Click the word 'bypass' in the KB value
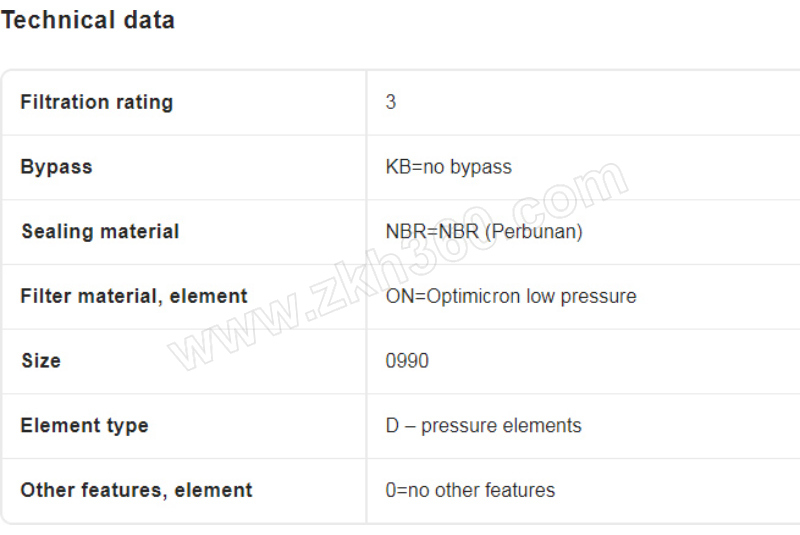The width and height of the screenshot is (800, 535). click(481, 167)
